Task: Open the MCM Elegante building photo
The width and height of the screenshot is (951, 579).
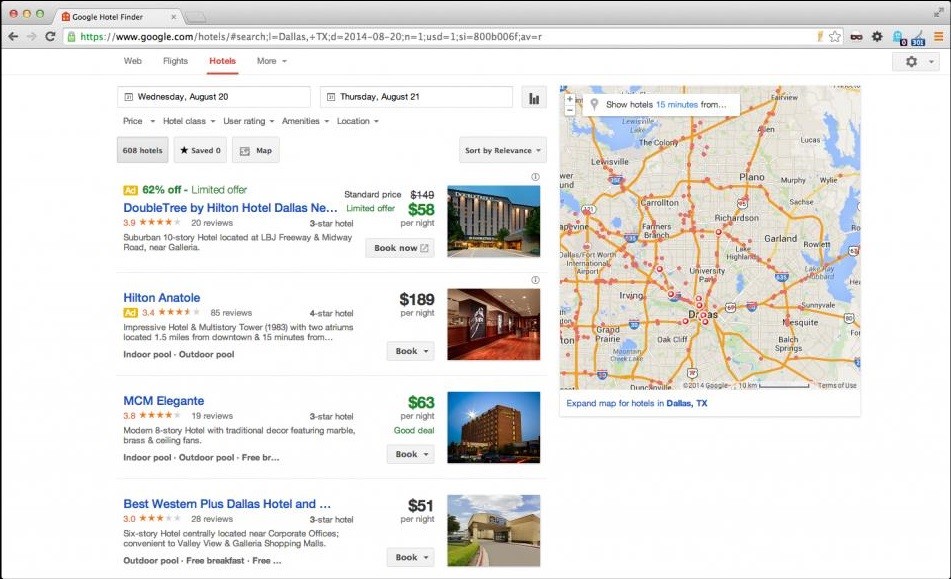Action: click(494, 427)
